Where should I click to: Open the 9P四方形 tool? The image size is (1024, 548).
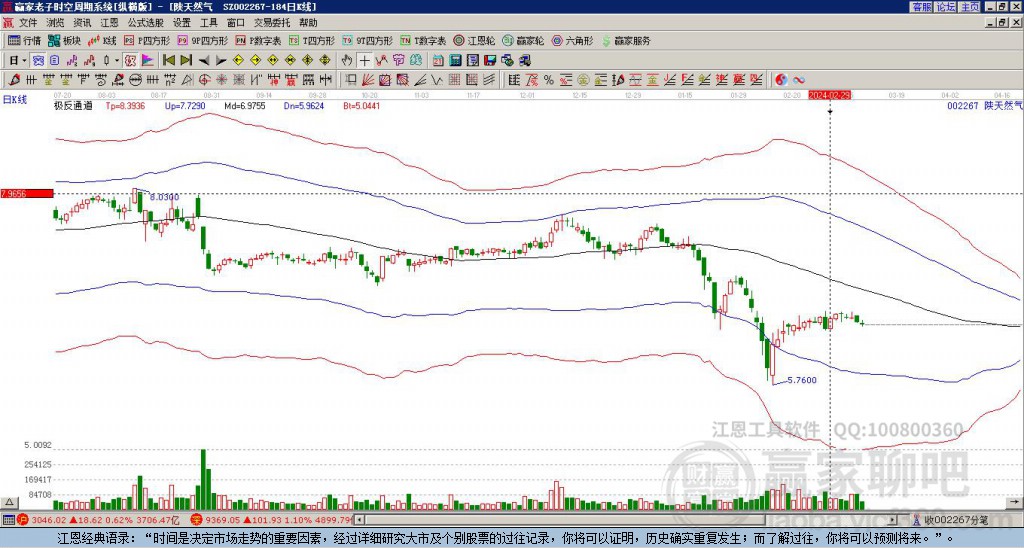[202, 40]
